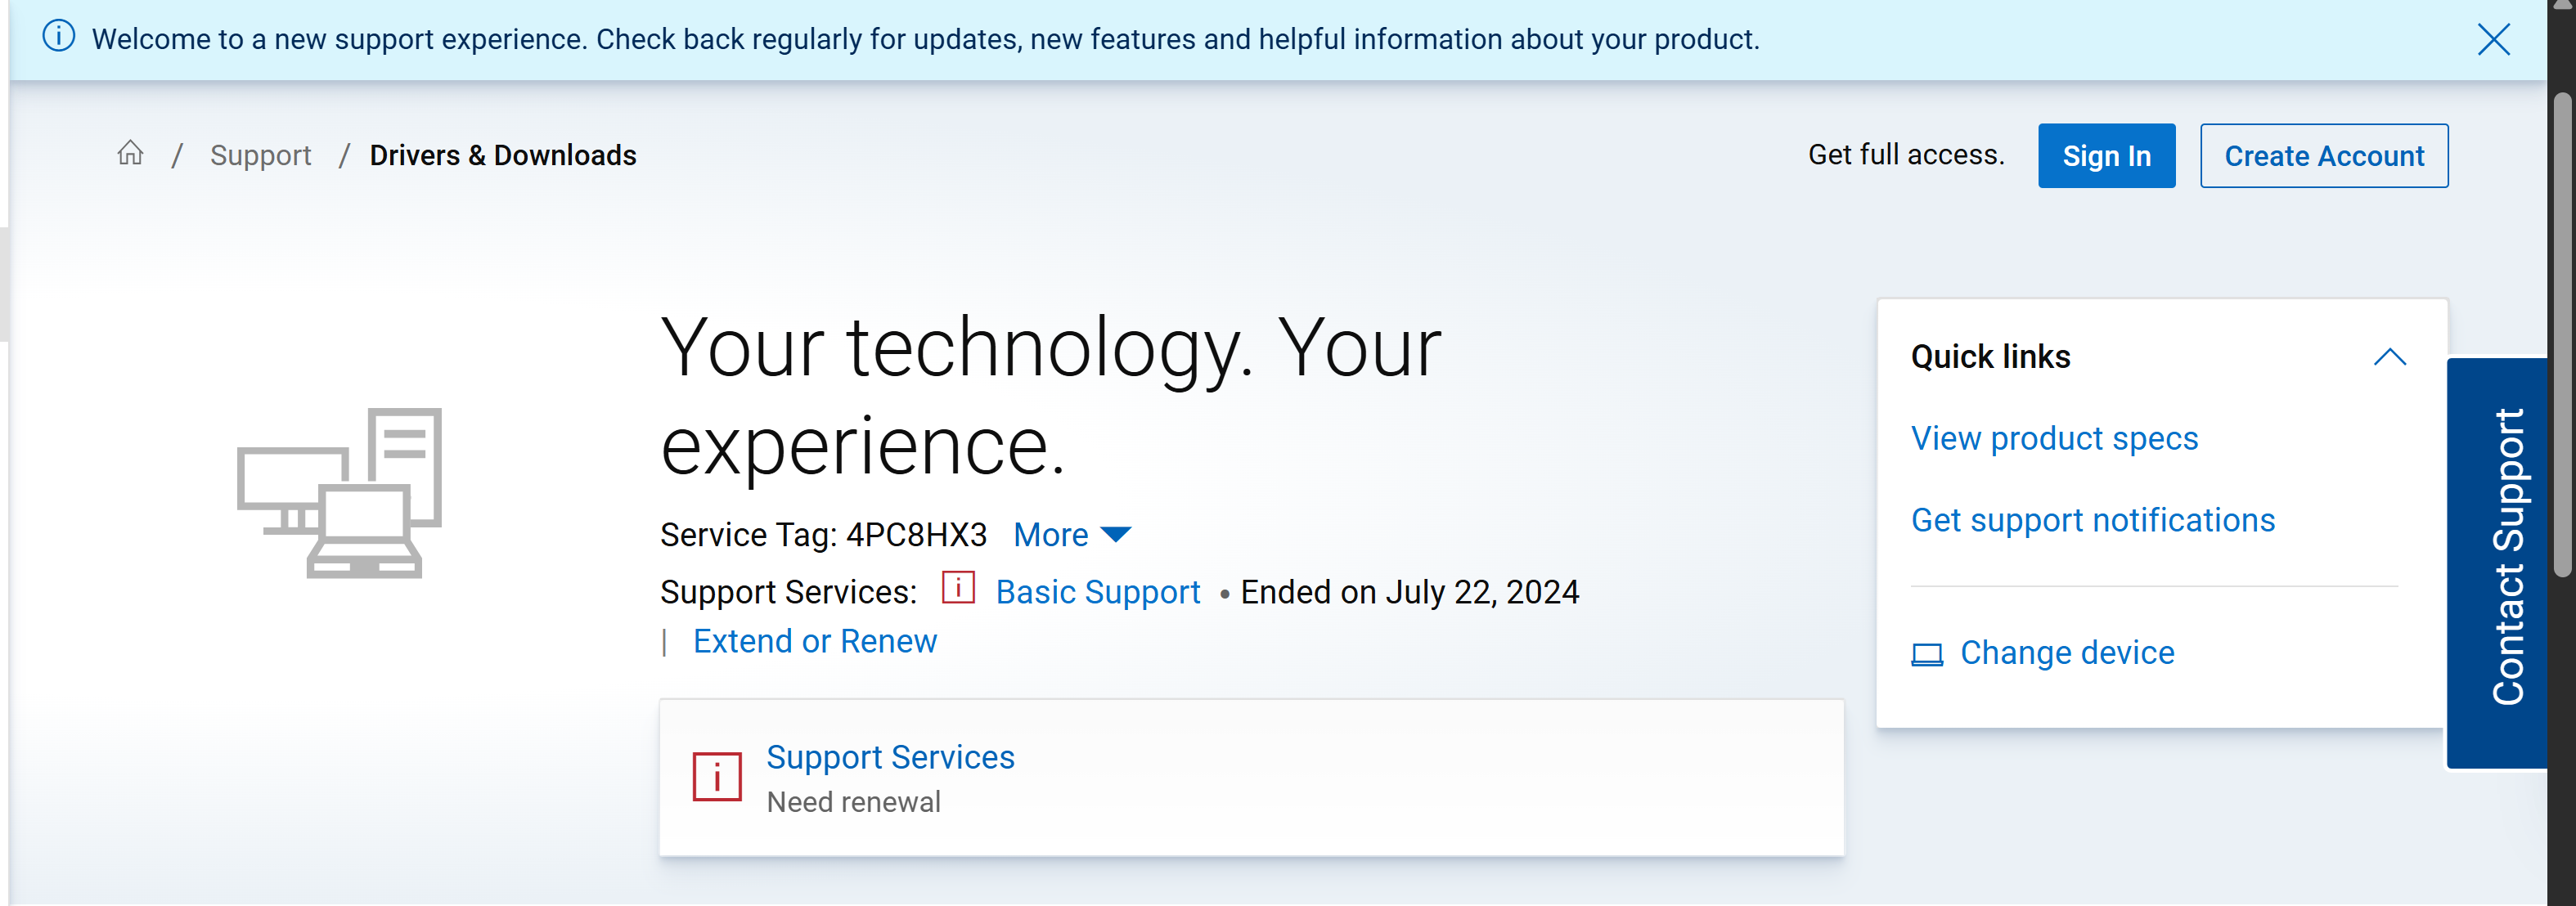The height and width of the screenshot is (906, 2576).
Task: Click the Drivers & Downloads breadcrumb
Action: (x=503, y=155)
